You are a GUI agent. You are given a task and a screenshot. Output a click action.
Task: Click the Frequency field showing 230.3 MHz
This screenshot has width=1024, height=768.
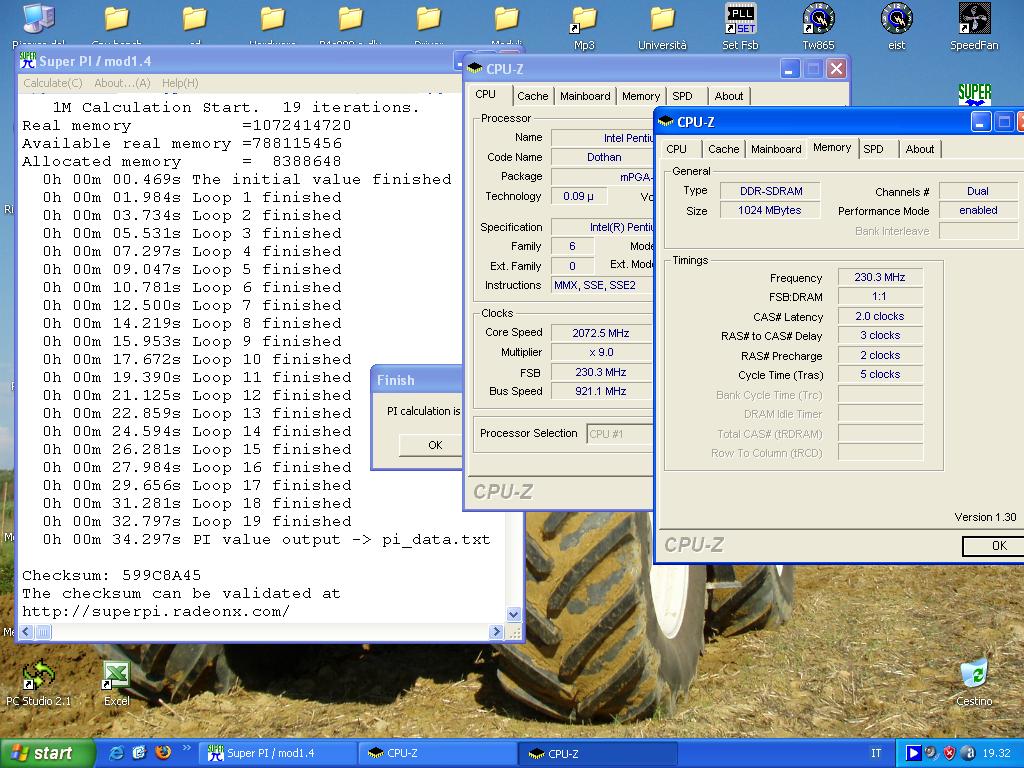pyautogui.click(x=880, y=278)
